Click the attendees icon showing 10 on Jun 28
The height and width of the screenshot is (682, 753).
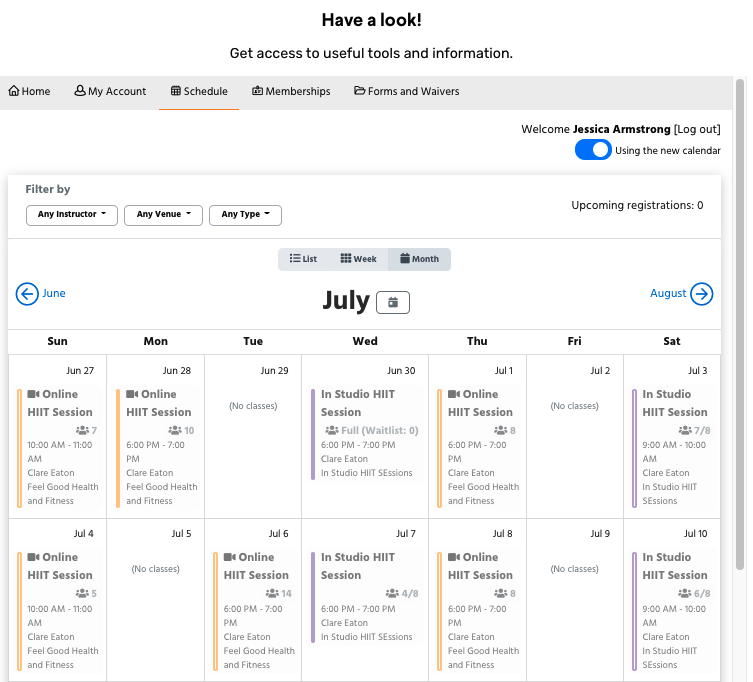coord(175,430)
